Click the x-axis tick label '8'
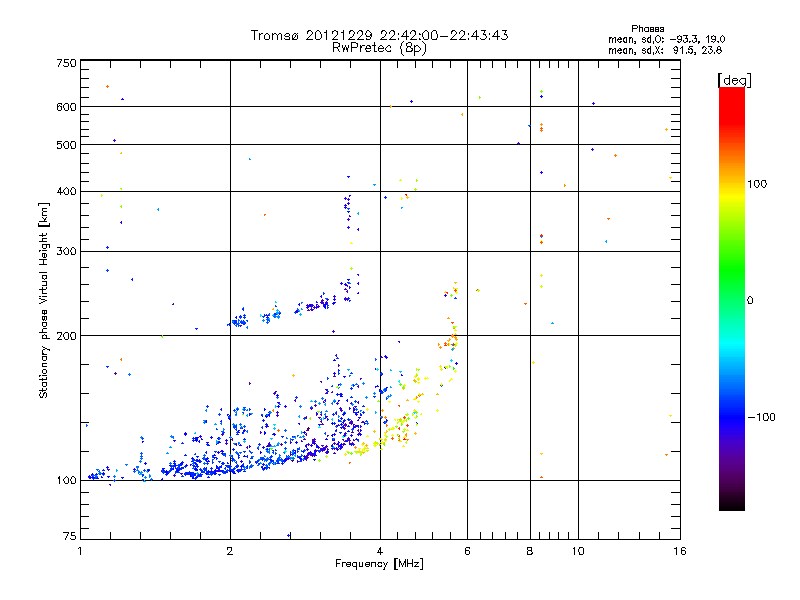This screenshot has height=600, width=800. click(530, 551)
